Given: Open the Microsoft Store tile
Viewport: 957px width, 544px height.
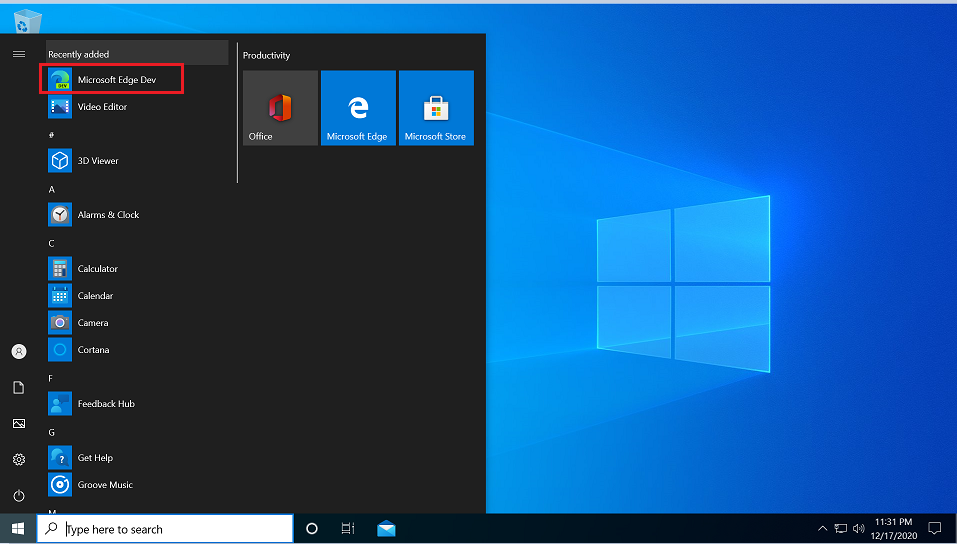Looking at the screenshot, I should pyautogui.click(x=436, y=108).
